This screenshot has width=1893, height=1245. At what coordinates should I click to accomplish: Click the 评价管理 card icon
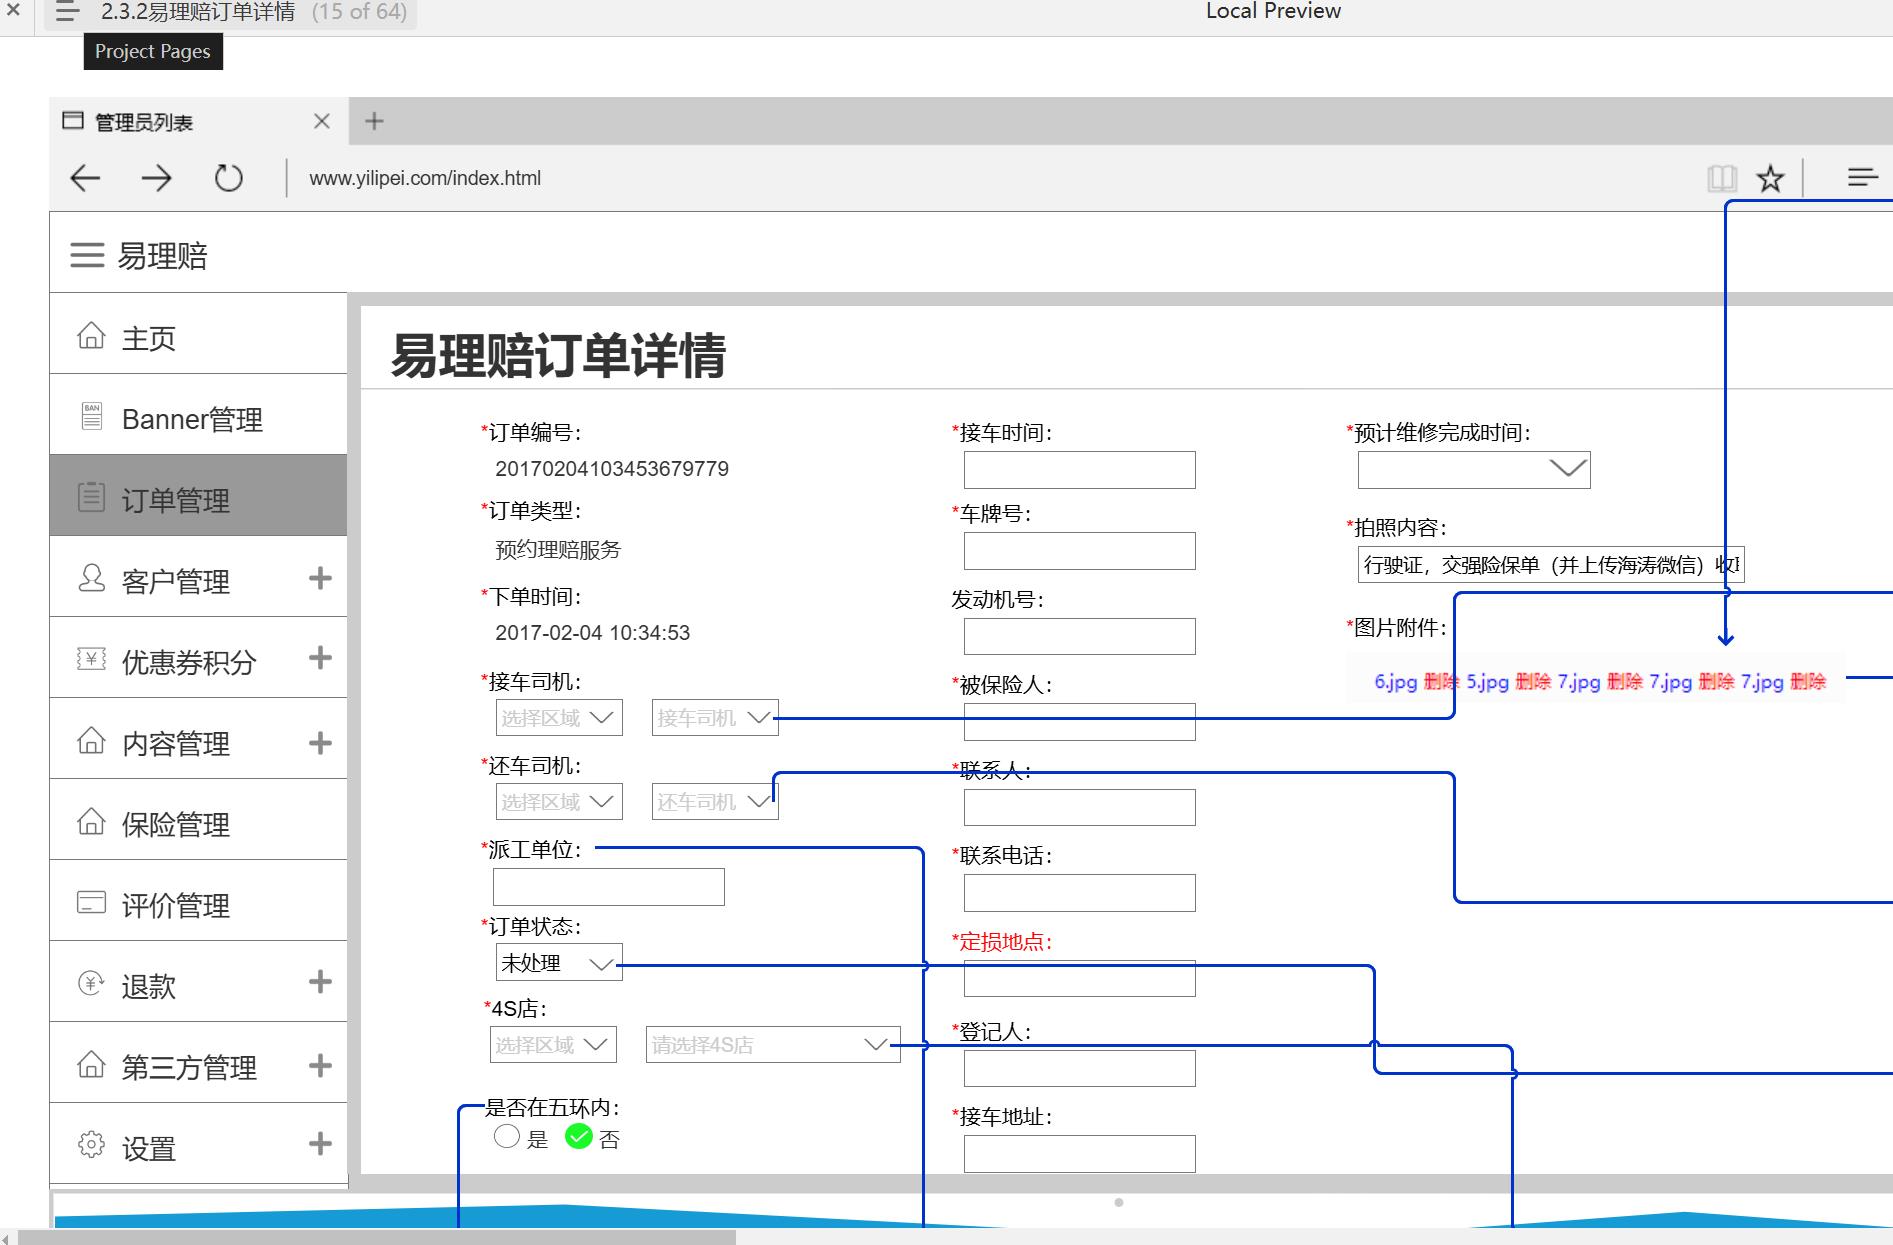coord(91,902)
